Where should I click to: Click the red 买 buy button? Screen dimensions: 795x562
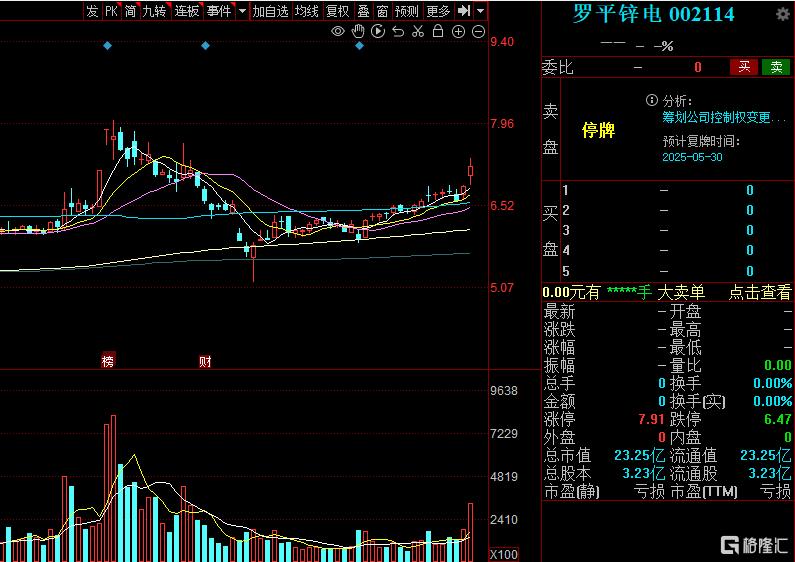(x=744, y=67)
